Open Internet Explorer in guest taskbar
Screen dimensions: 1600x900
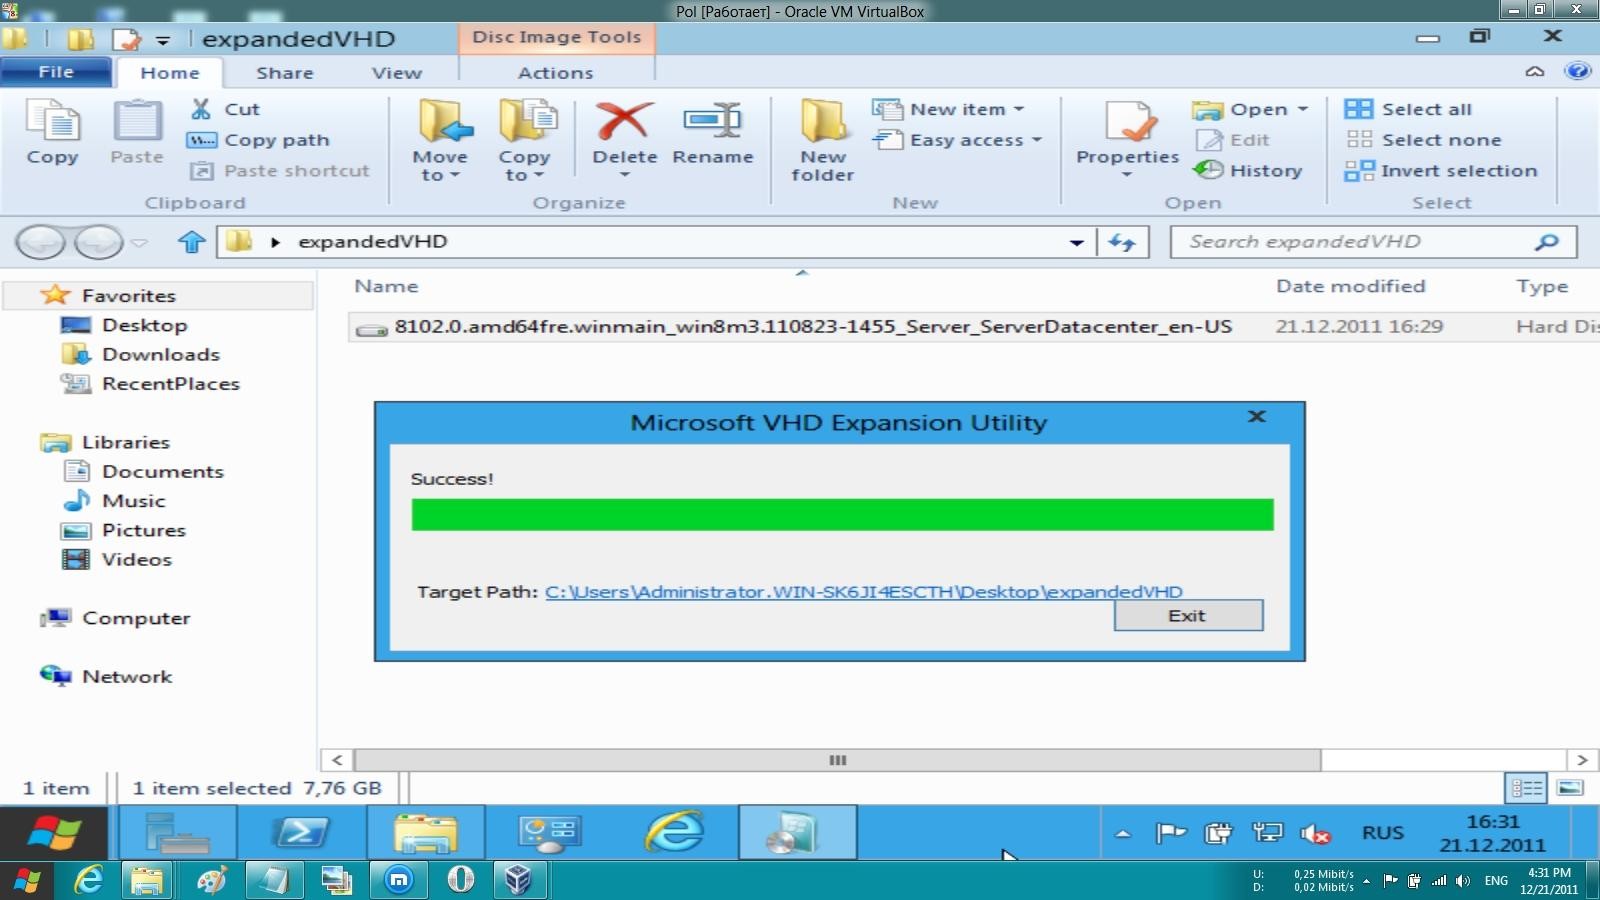point(675,832)
